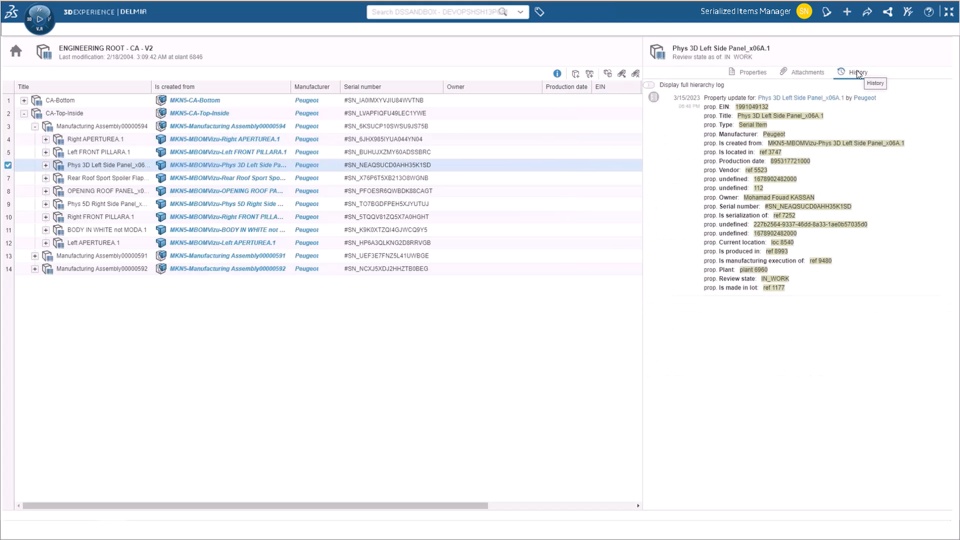Collapse the CA-Top-Inside row
This screenshot has height=540, width=960.
[x=24, y=113]
